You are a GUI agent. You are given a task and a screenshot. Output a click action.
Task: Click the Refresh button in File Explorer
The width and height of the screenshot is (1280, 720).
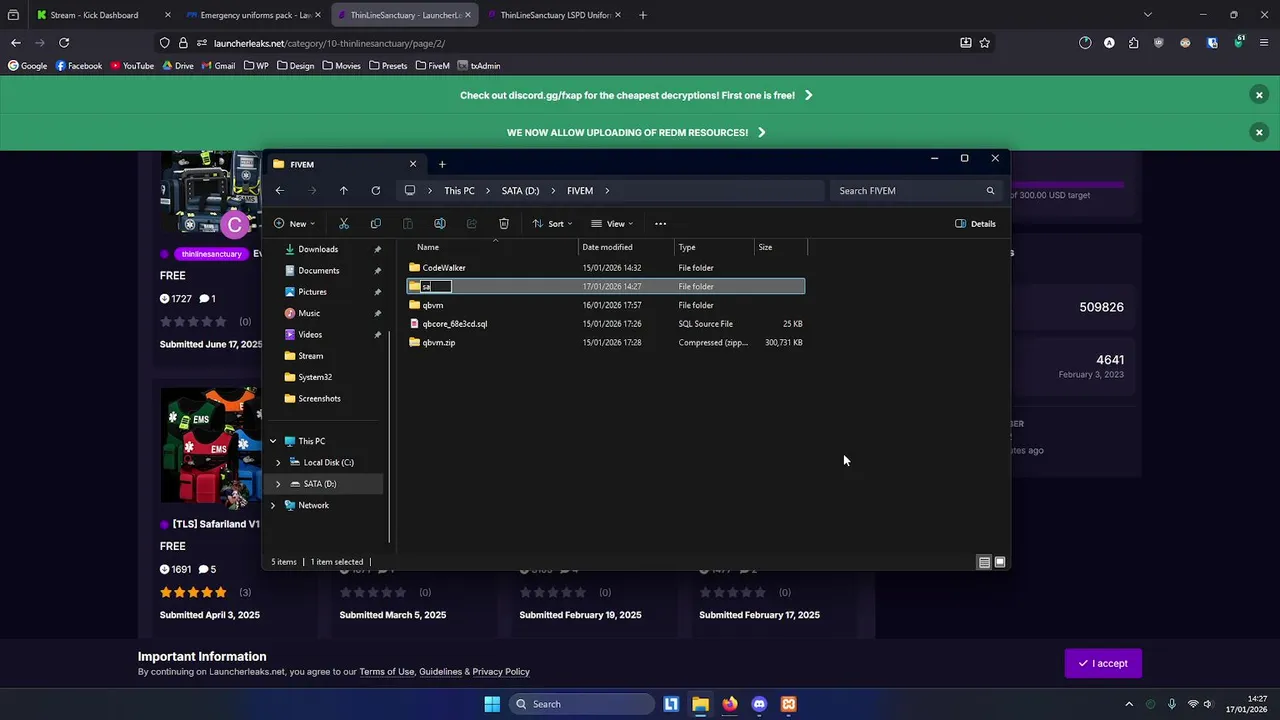click(375, 191)
